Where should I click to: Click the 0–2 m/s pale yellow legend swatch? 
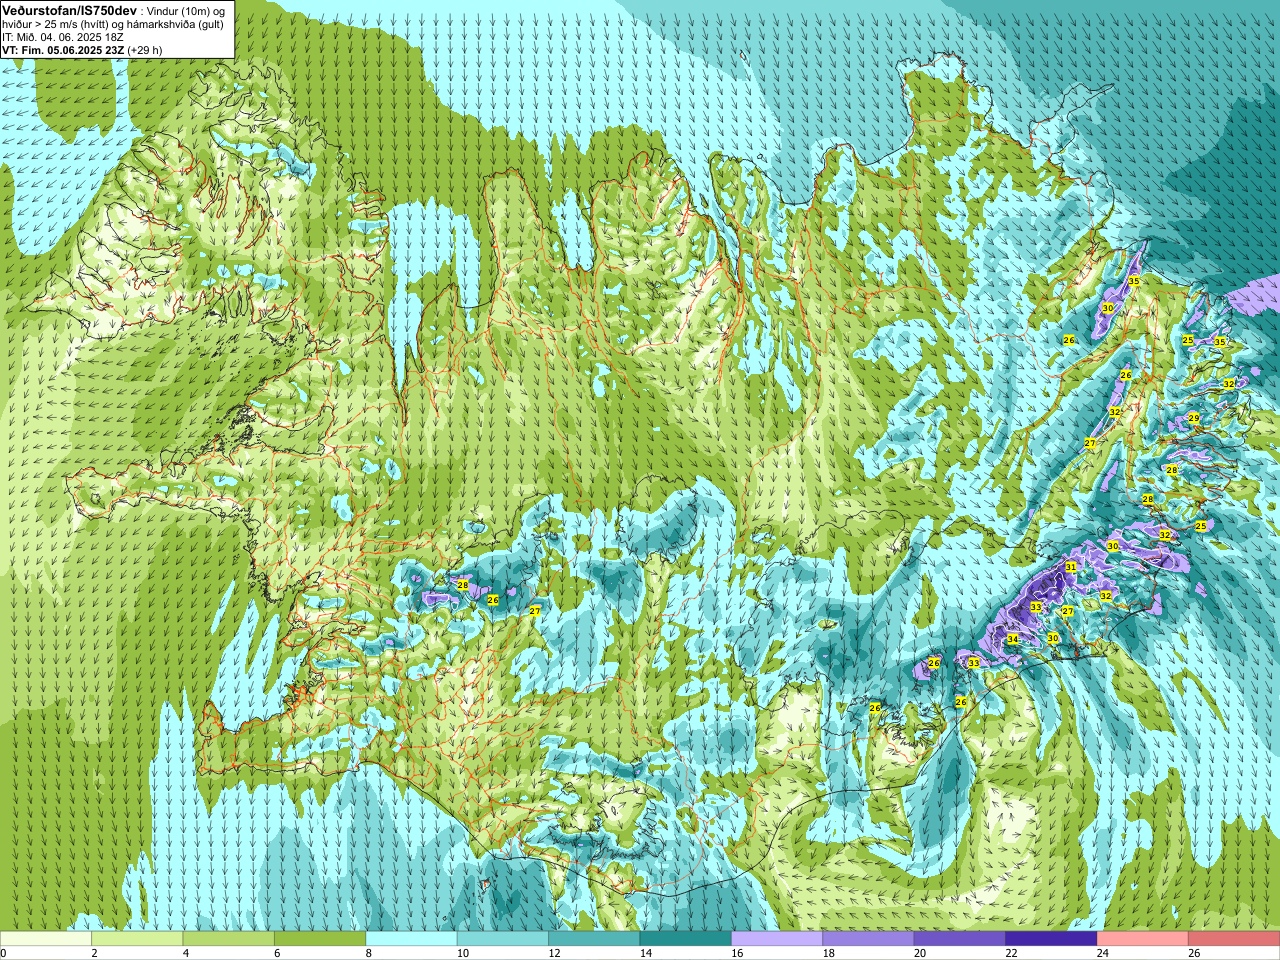pyautogui.click(x=46, y=939)
